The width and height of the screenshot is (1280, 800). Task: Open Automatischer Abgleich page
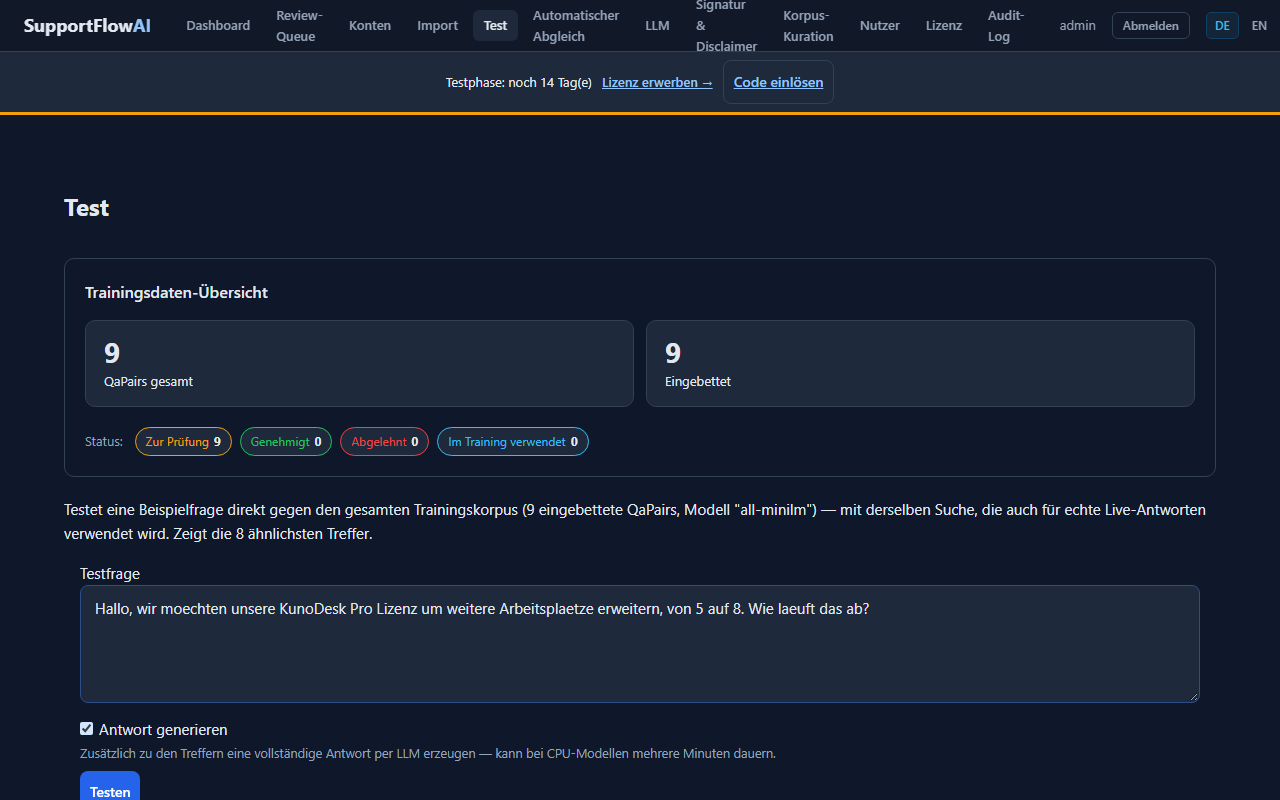pyautogui.click(x=576, y=26)
